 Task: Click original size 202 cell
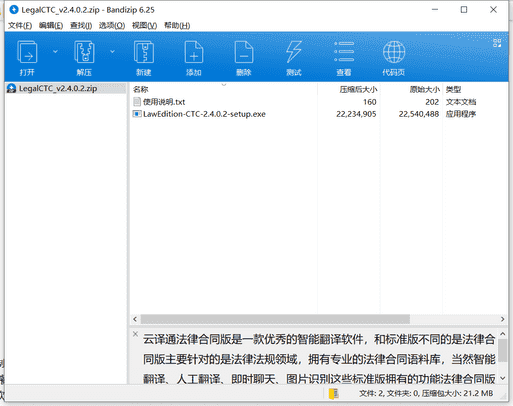pyautogui.click(x=432, y=102)
